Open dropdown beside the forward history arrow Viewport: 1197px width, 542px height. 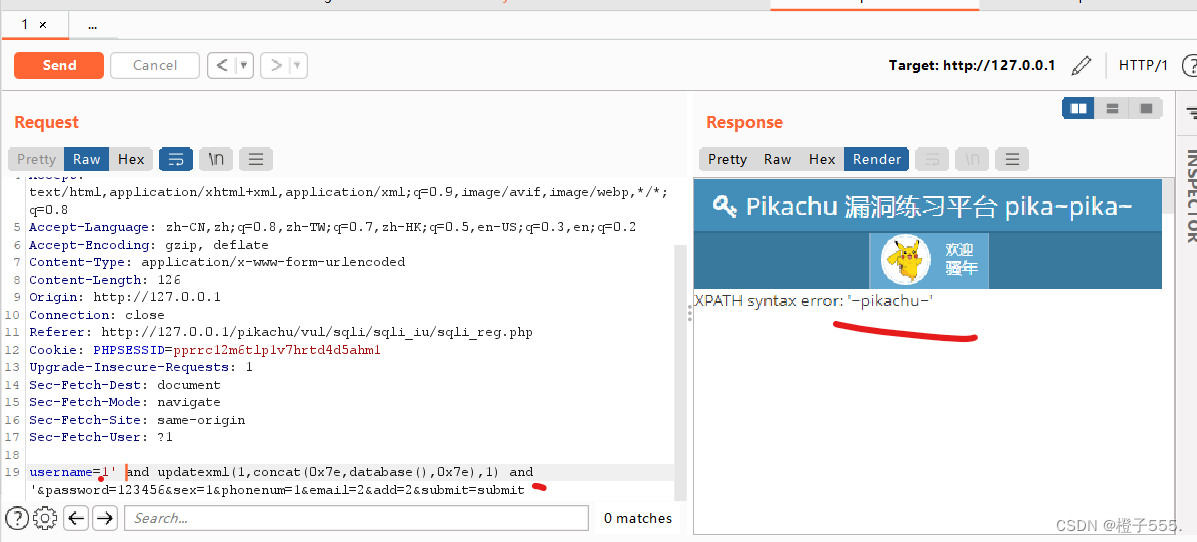(x=298, y=66)
